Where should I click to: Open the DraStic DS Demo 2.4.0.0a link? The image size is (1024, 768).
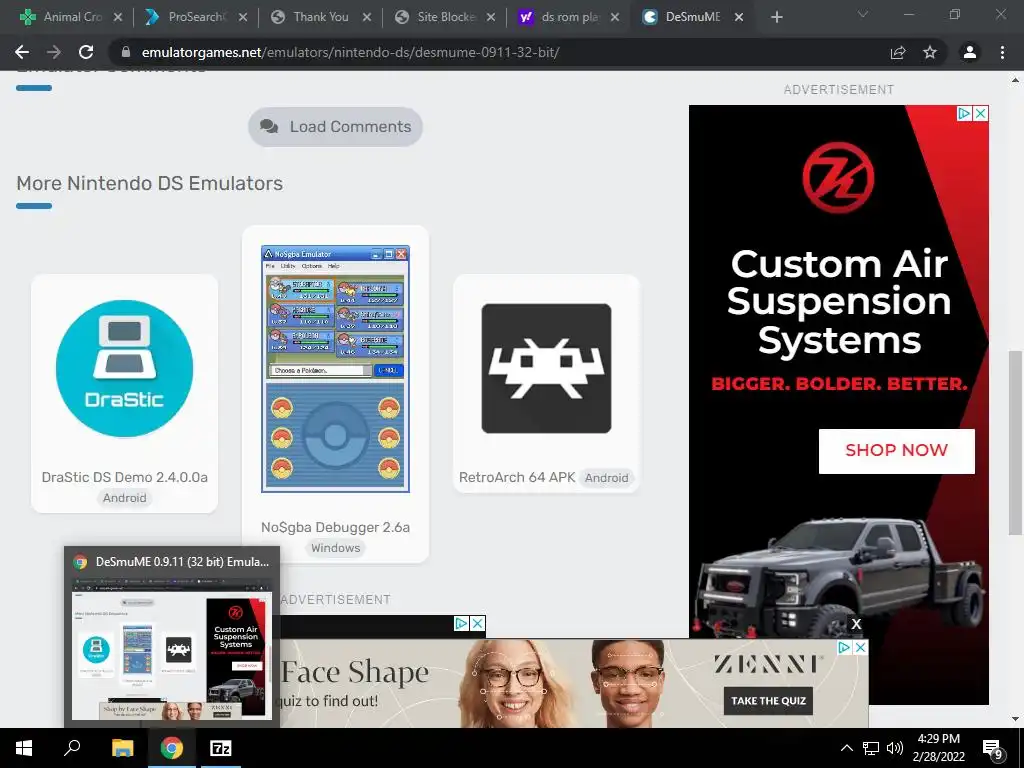[124, 477]
